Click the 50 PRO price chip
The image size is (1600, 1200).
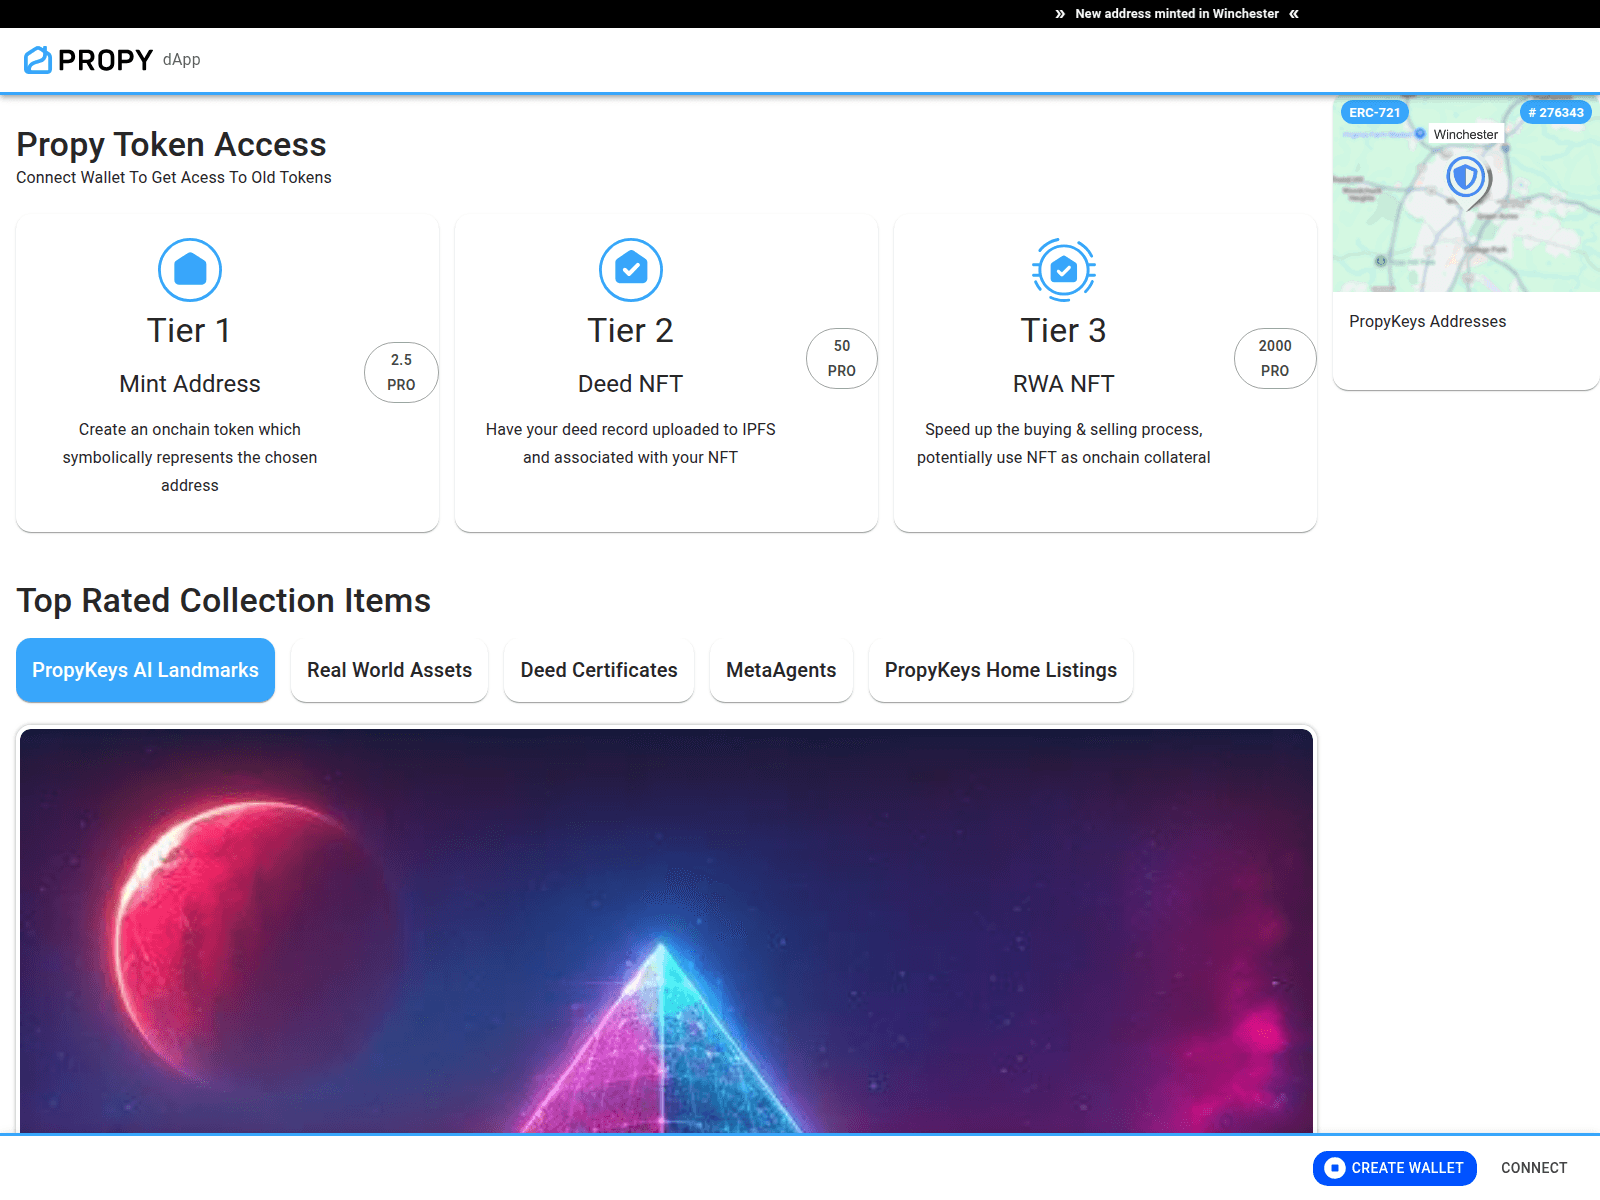click(x=842, y=358)
